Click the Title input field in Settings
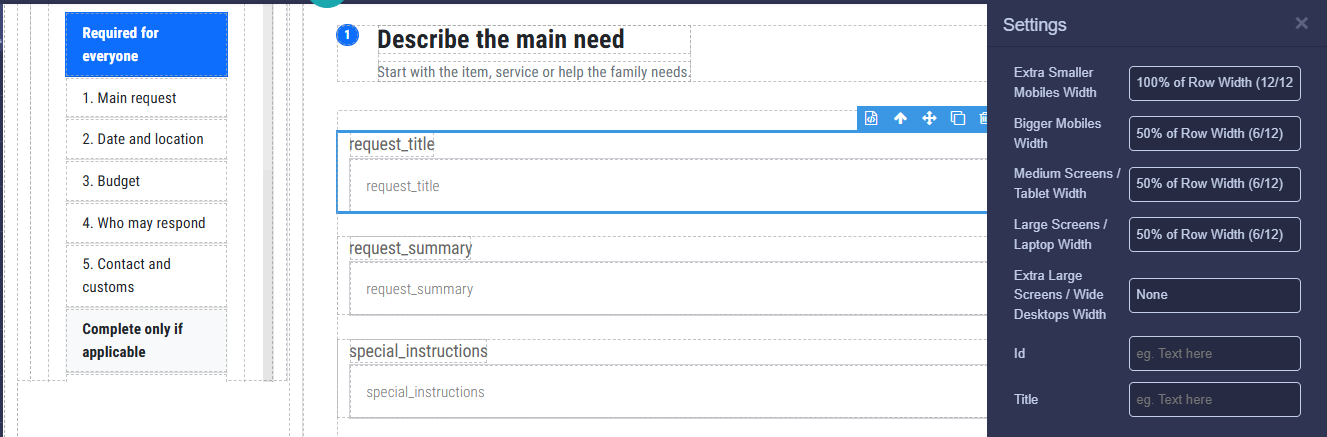This screenshot has height=437, width=1327. tap(1215, 399)
